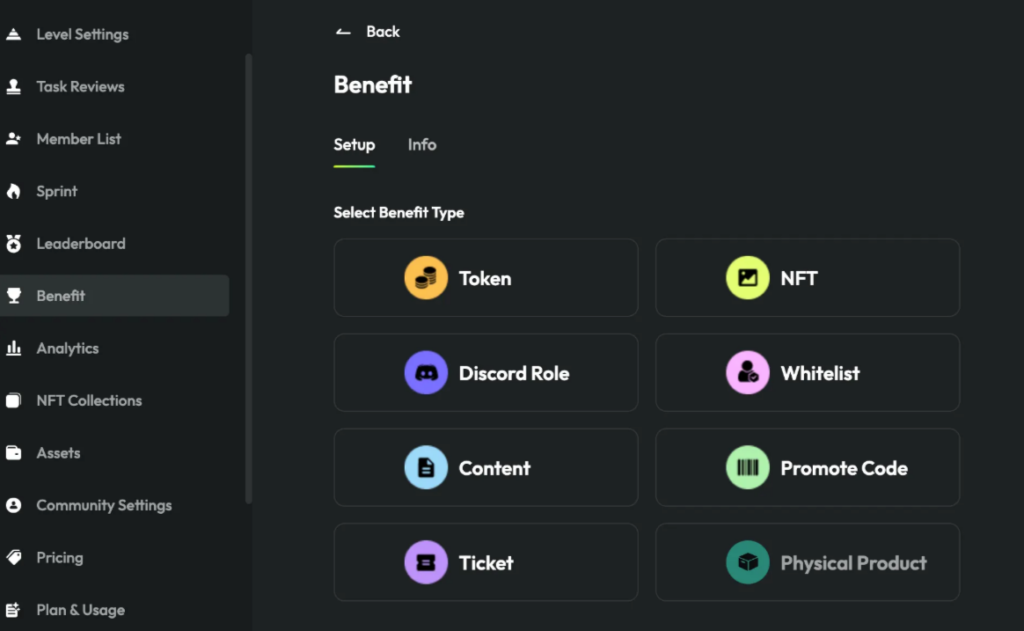
Task: Click the Token coins icon
Action: click(426, 278)
